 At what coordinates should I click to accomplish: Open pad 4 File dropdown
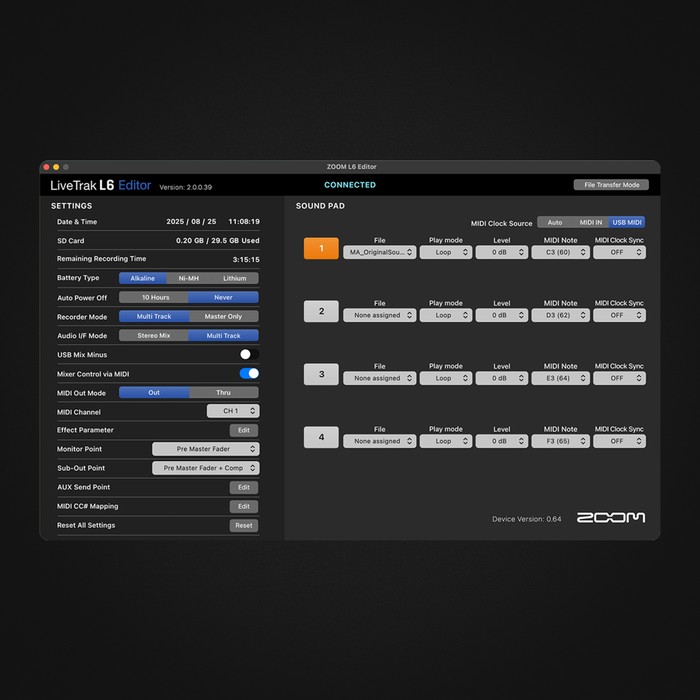point(379,441)
